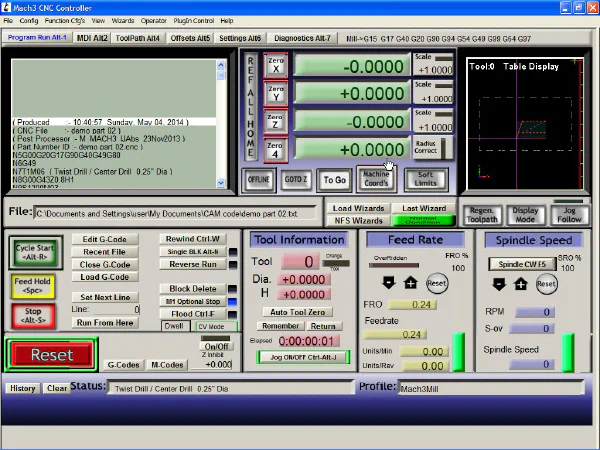Lower spindle speed with down arrow

click(499, 284)
